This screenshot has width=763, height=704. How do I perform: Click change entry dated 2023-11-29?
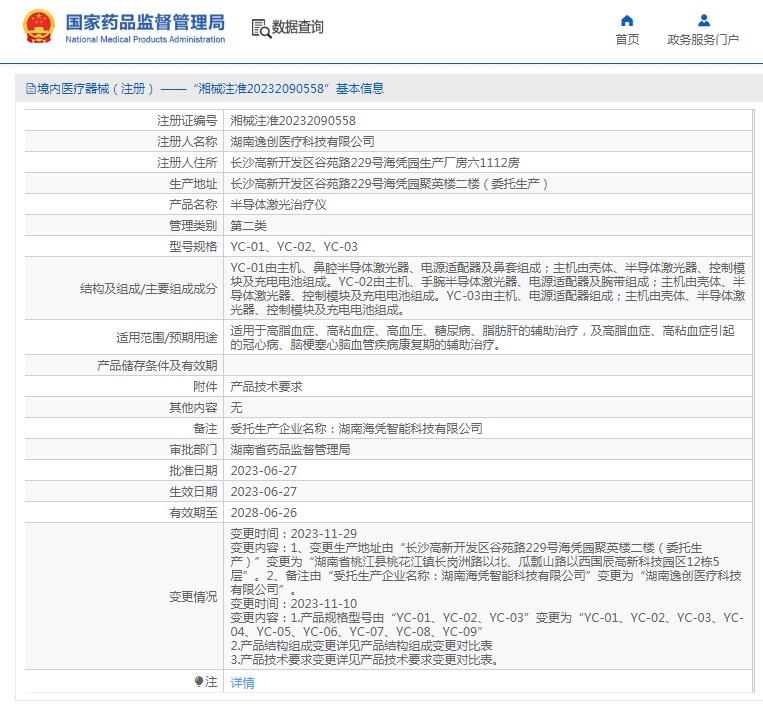click(x=293, y=534)
